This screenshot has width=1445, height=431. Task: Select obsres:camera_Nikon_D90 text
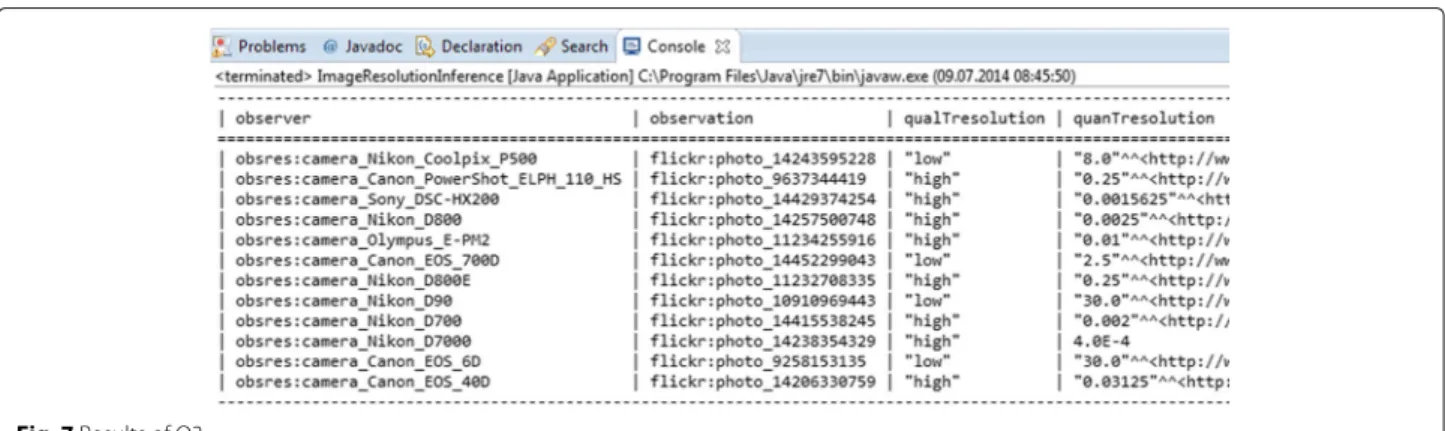pyautogui.click(x=342, y=301)
